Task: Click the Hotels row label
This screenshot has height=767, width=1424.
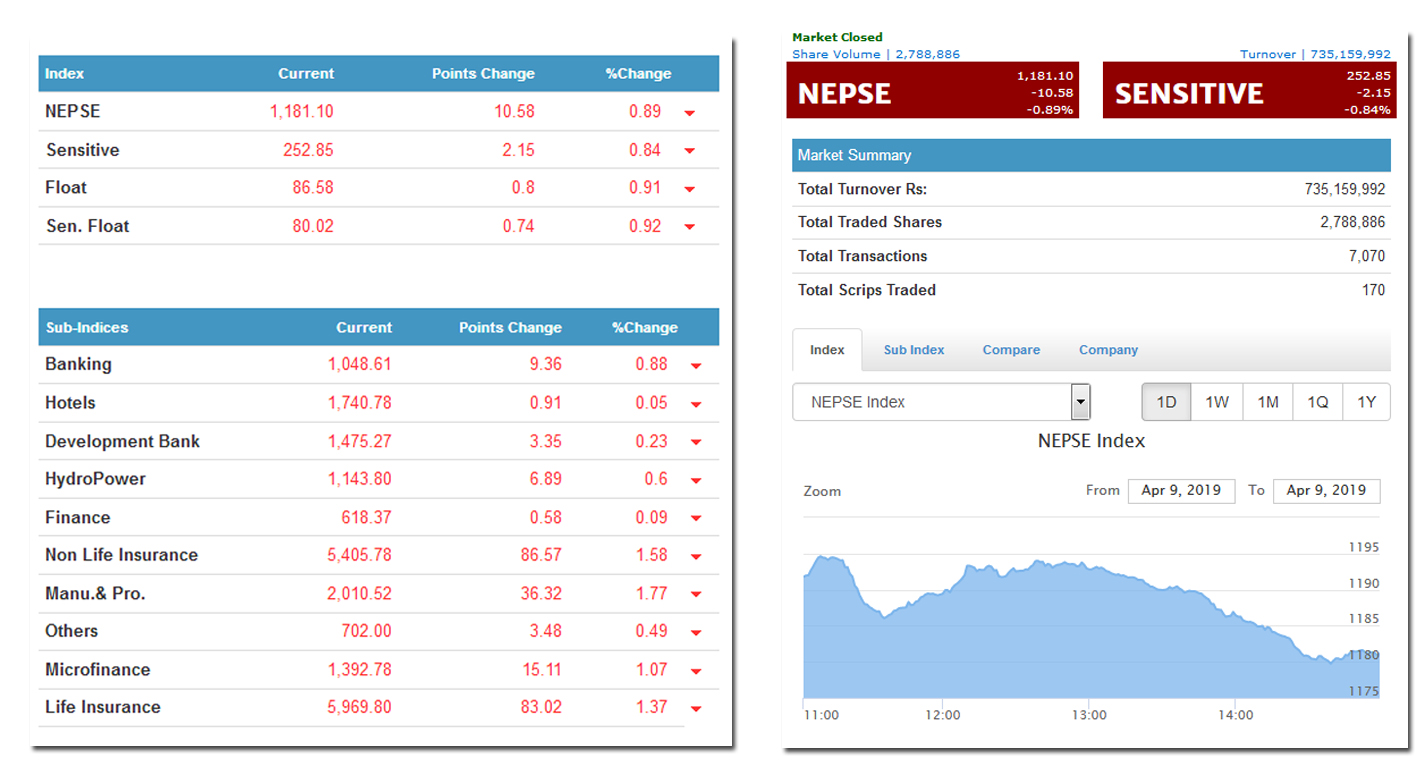Action: tap(70, 403)
